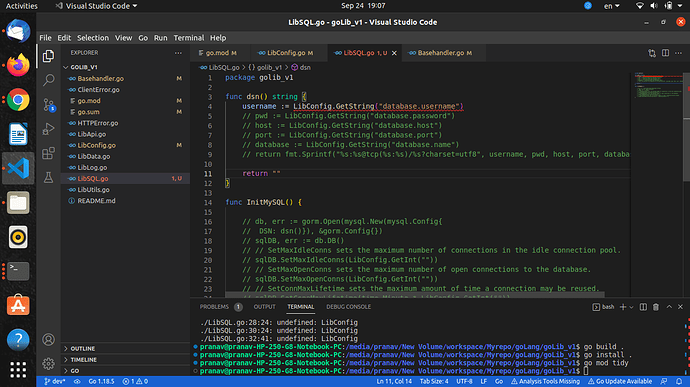Open the Extensions view

pyautogui.click(x=48, y=153)
